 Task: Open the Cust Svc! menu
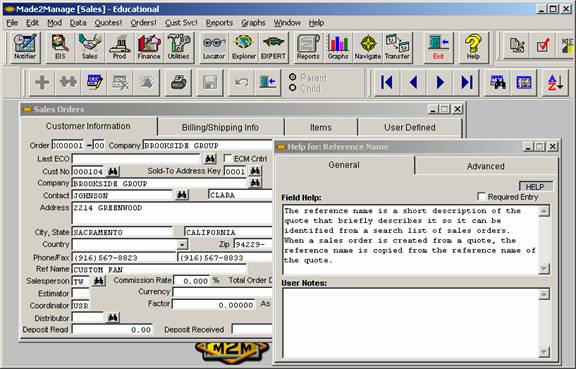point(181,23)
